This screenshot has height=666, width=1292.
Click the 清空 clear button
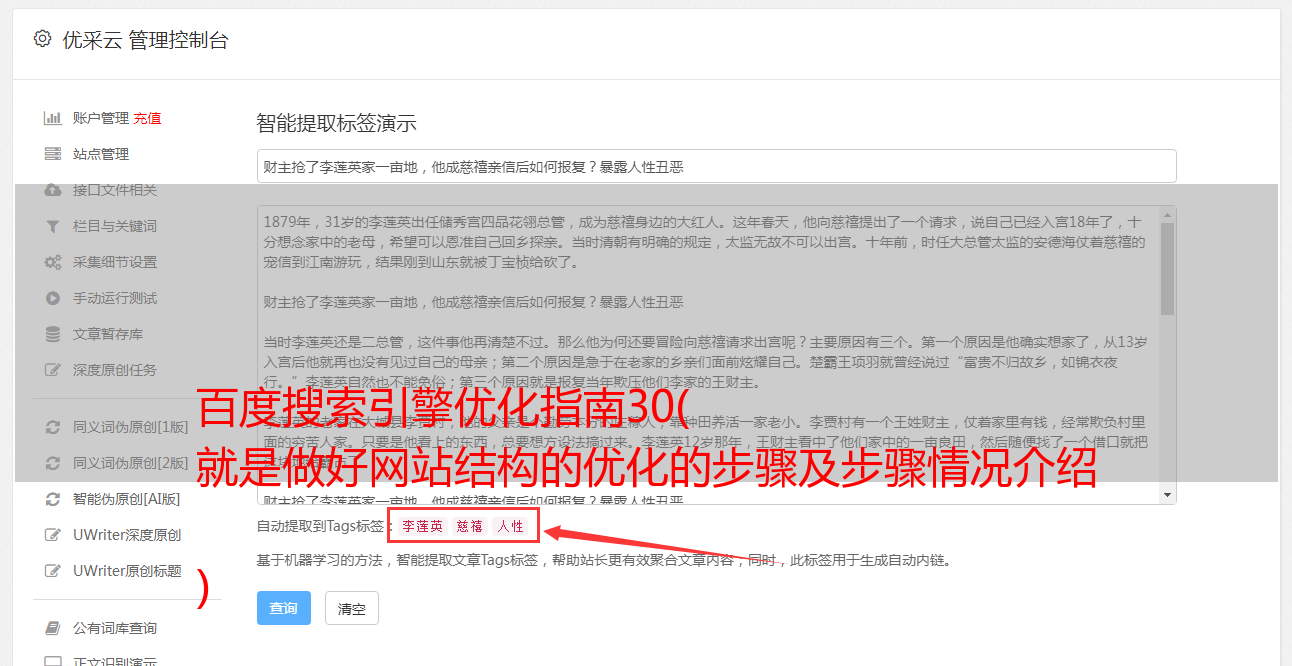tap(352, 608)
